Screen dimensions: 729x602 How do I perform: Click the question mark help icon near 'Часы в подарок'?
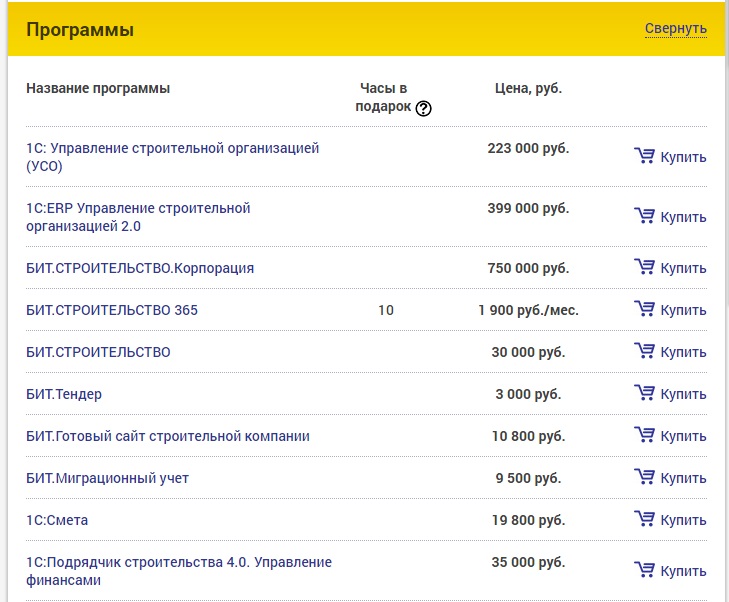423,109
